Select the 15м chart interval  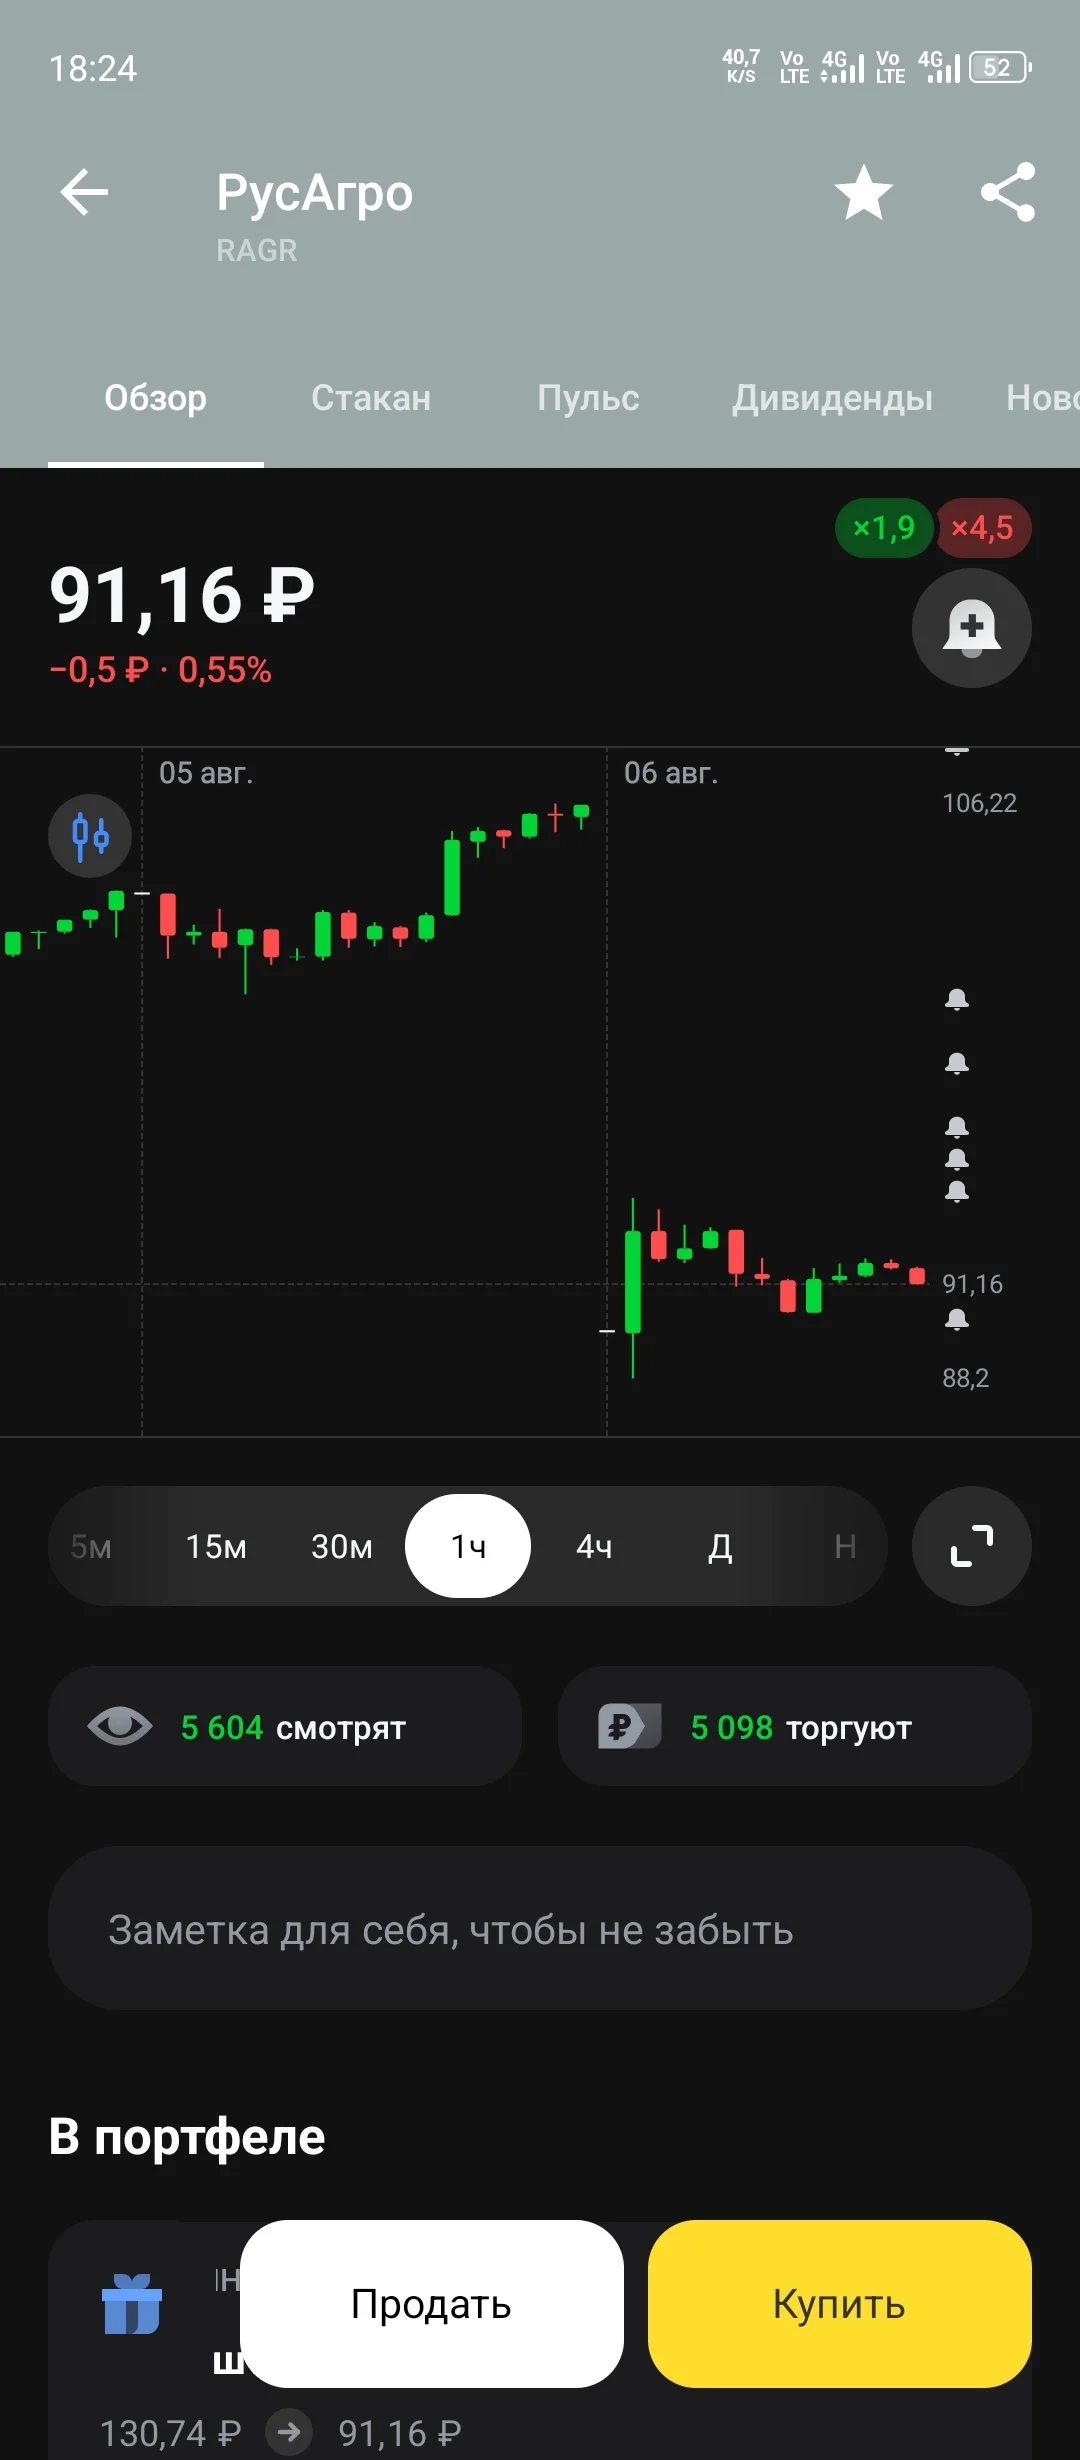coord(216,1547)
